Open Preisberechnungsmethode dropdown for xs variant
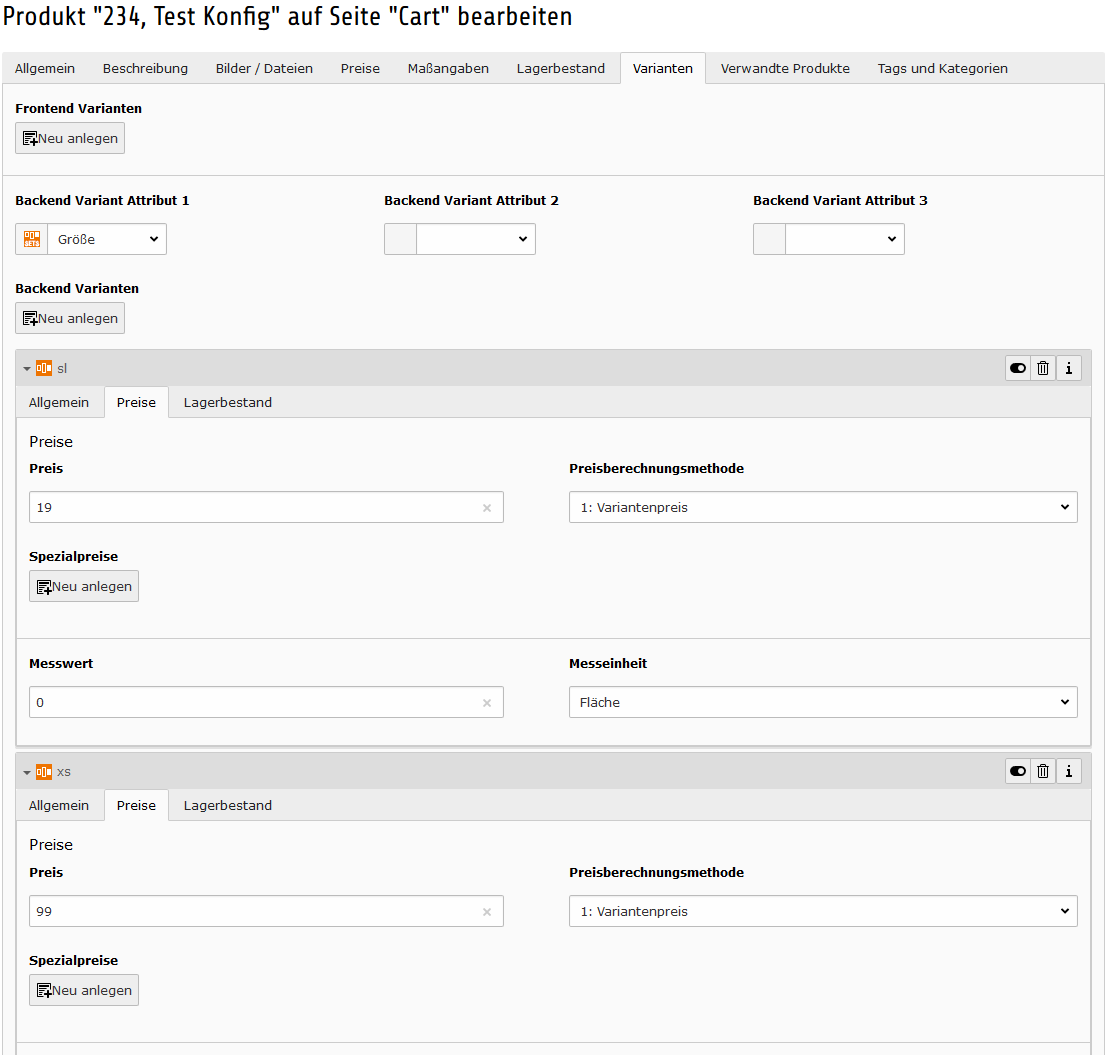This screenshot has width=1108, height=1055. tap(823, 912)
